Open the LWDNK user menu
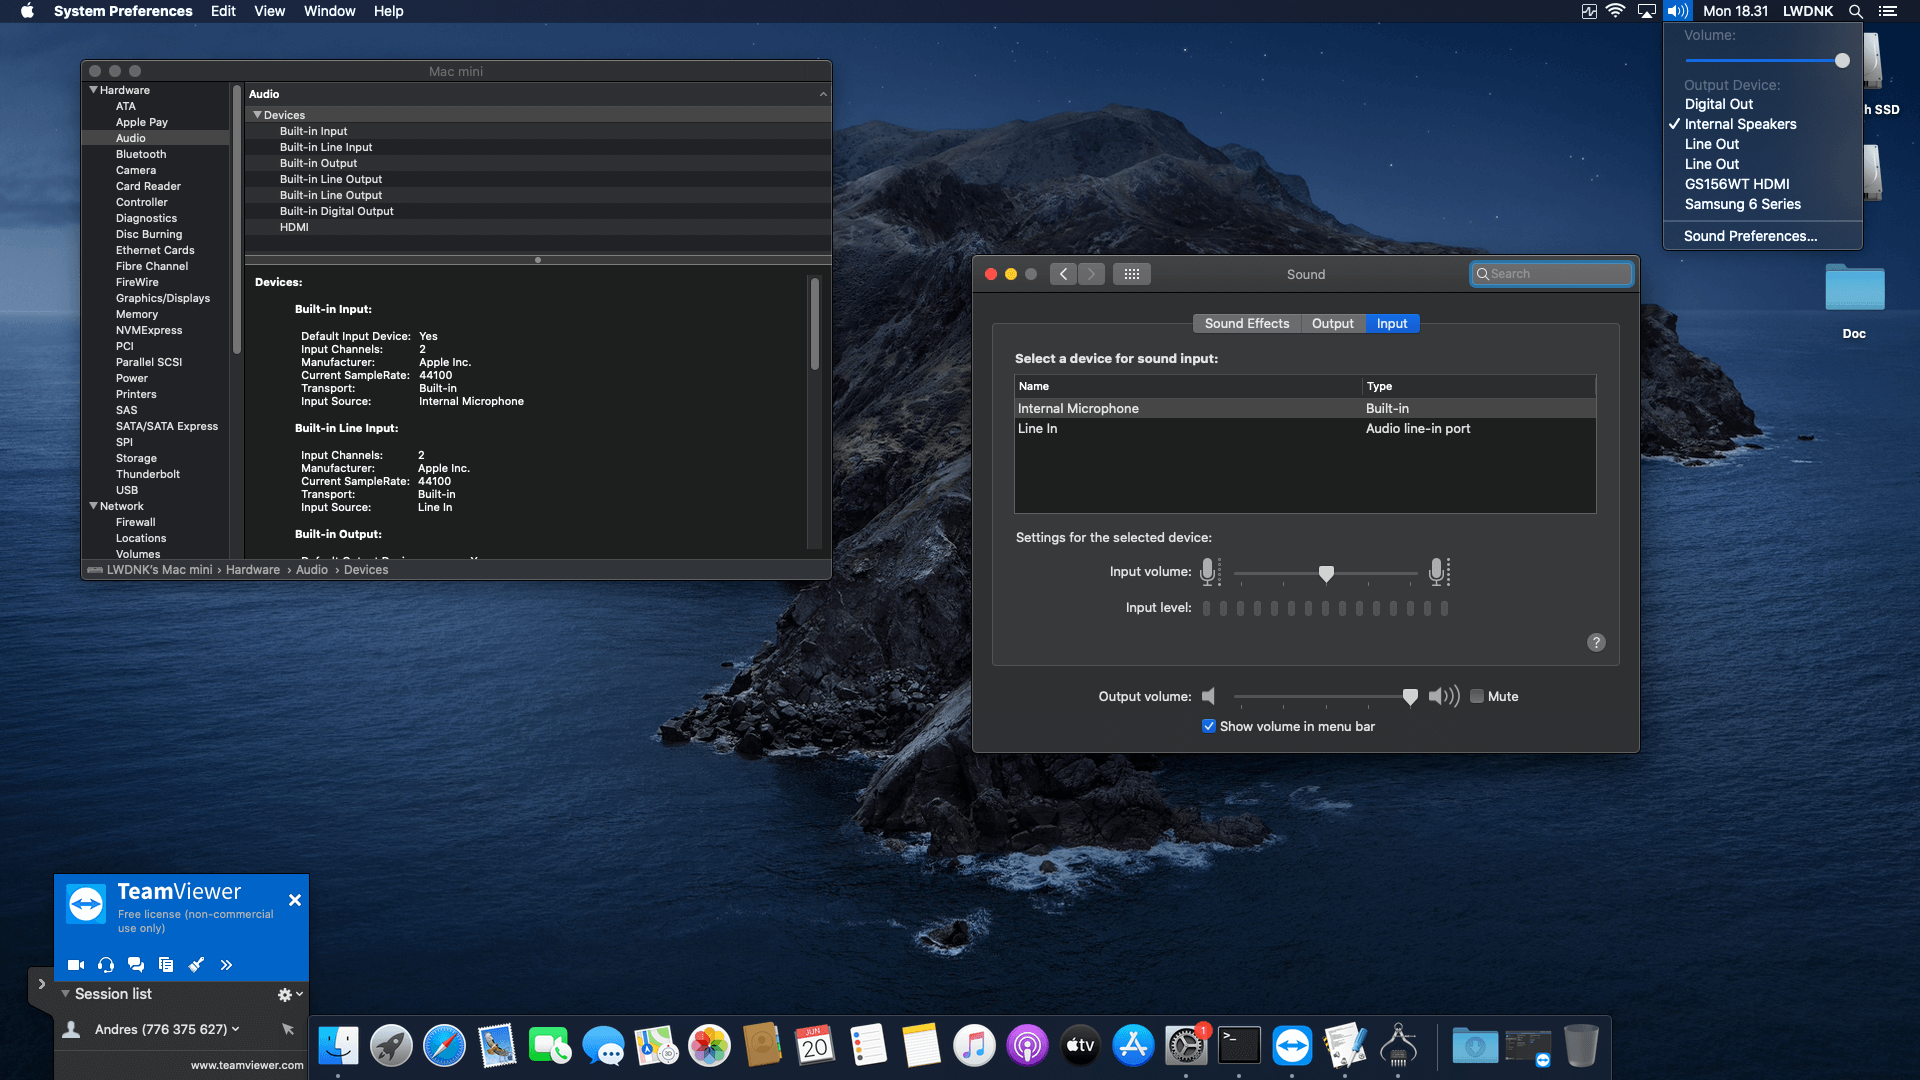1920x1080 pixels. [x=1808, y=11]
